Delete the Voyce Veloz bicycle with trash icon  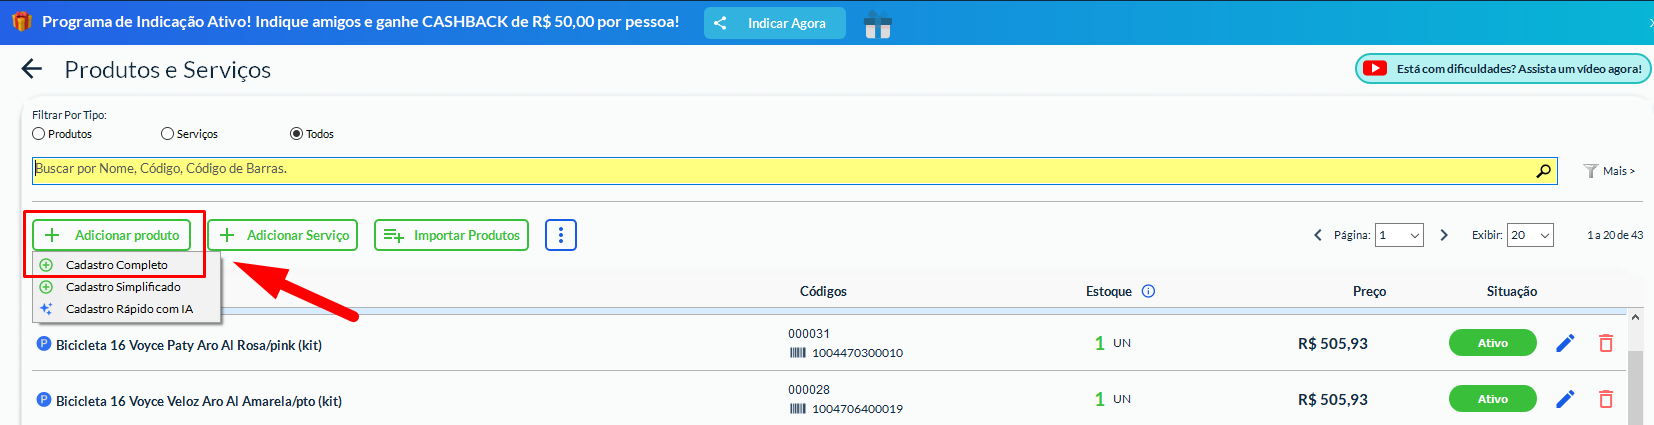click(1606, 399)
